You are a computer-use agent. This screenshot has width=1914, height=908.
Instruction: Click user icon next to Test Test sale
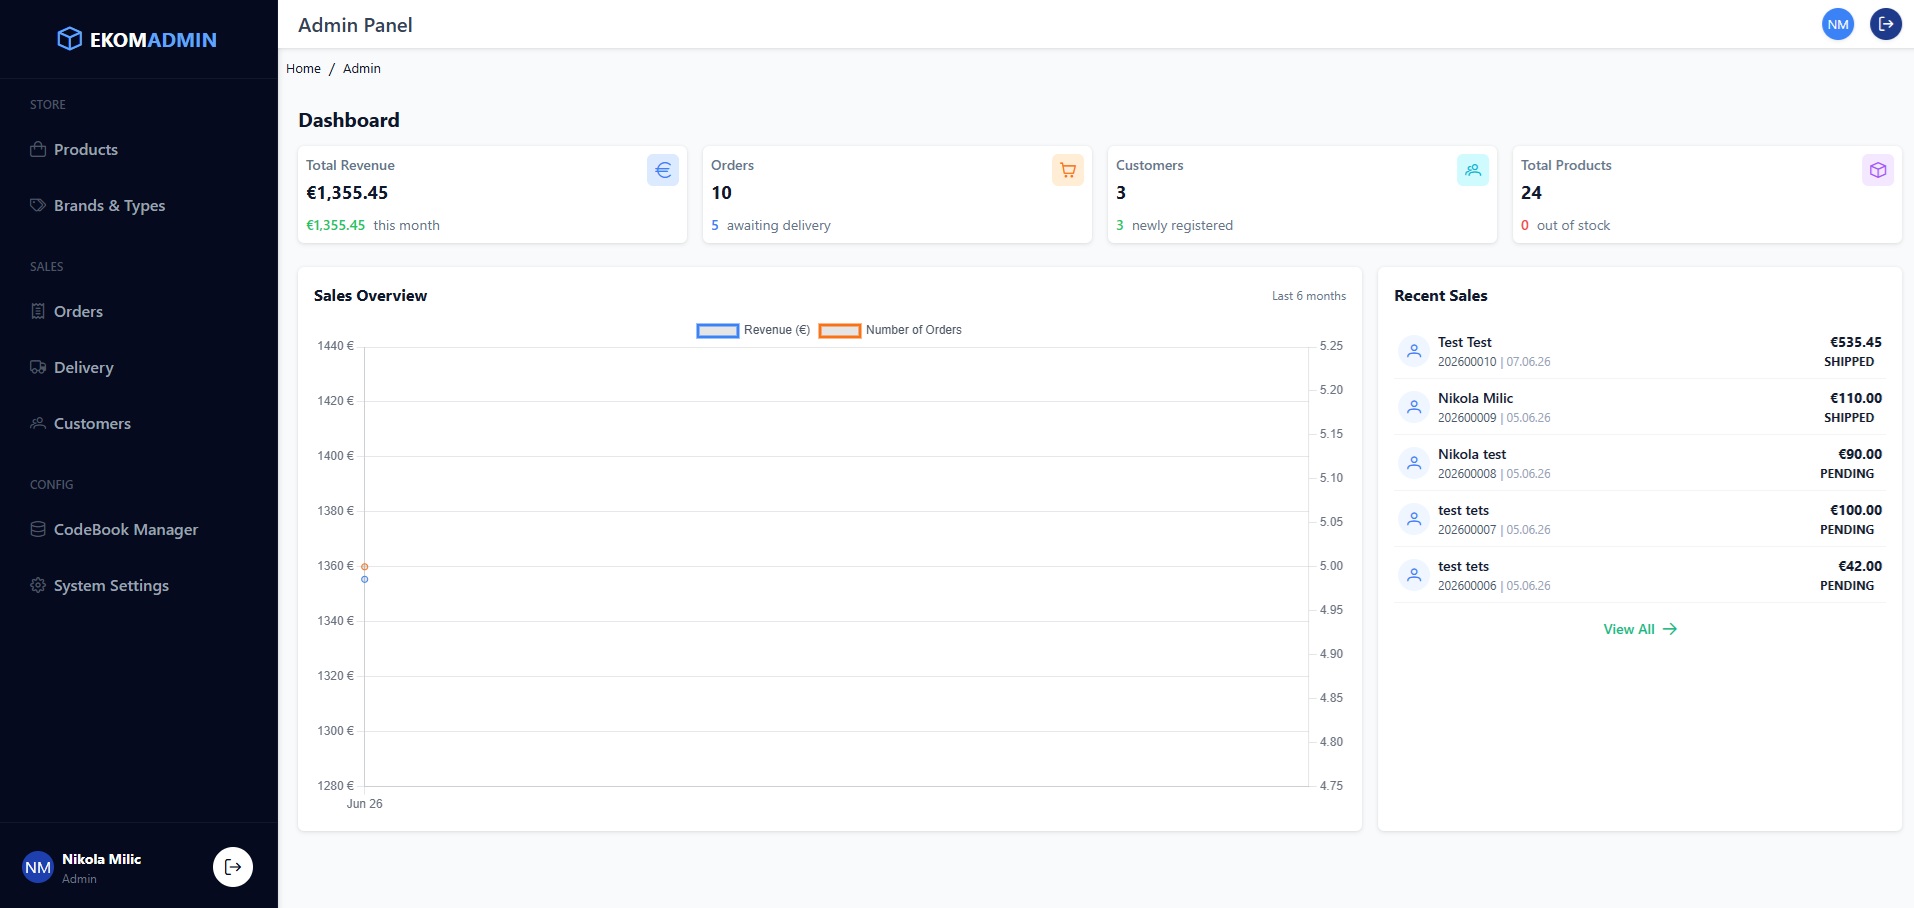tap(1414, 351)
